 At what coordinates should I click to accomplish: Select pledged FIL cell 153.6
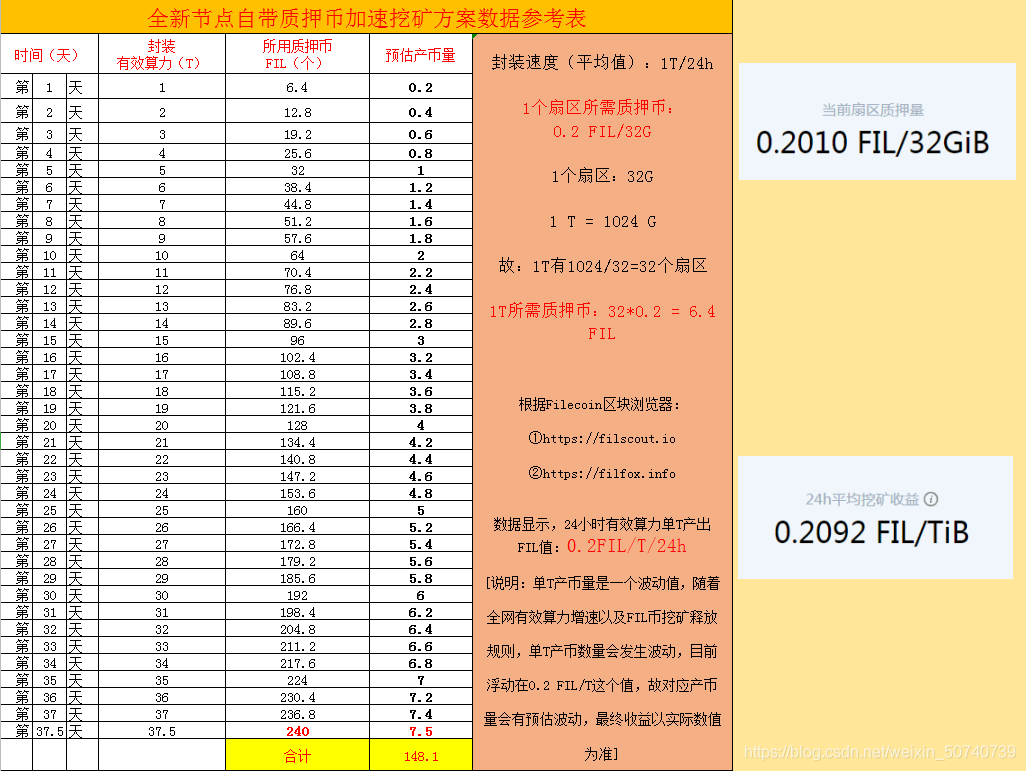coord(297,493)
